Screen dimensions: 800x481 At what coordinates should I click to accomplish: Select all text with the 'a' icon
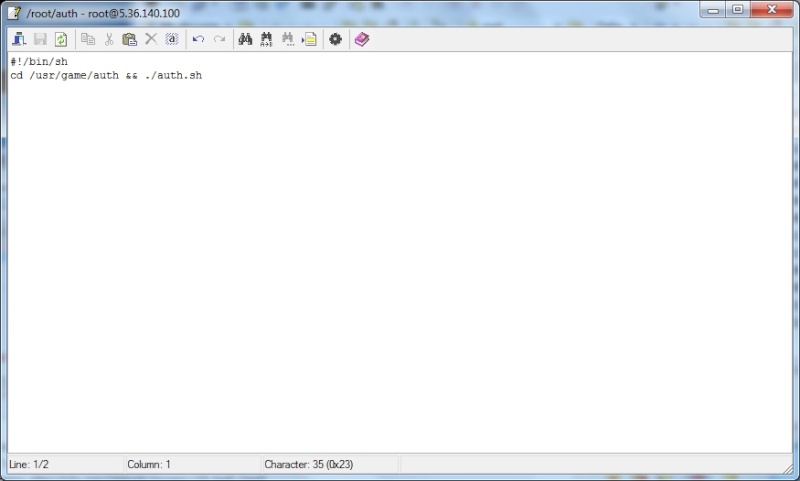tap(172, 39)
